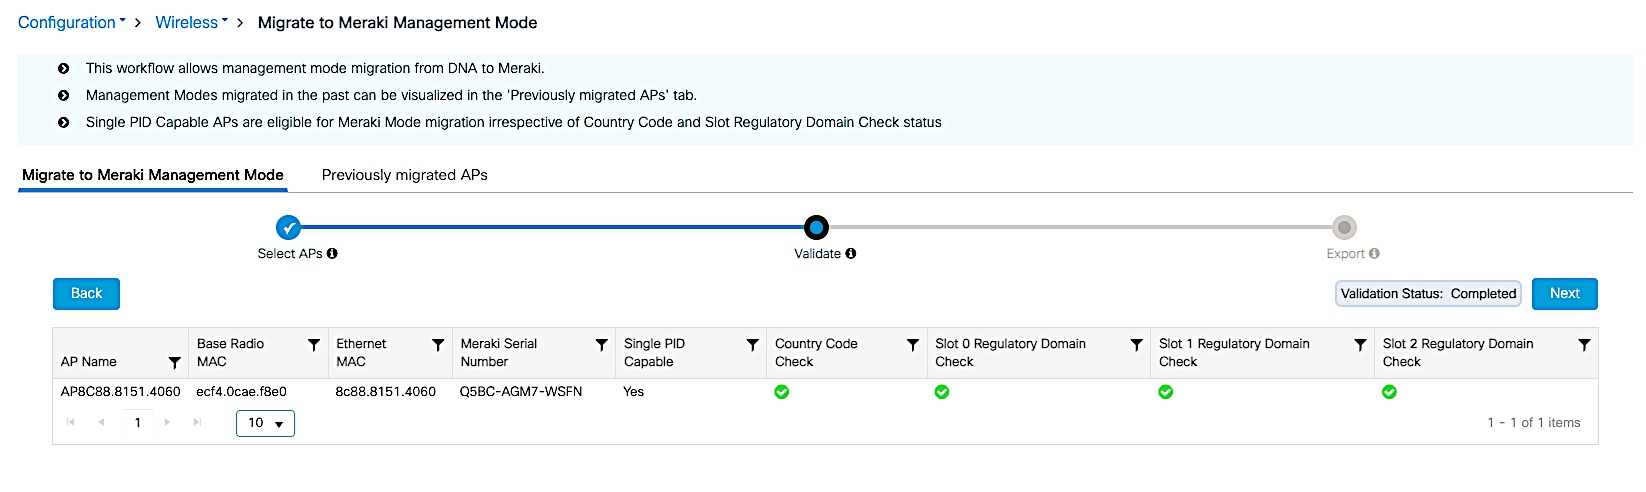Switch to Previously migrated APs tab
1646x492 pixels.
(x=404, y=175)
